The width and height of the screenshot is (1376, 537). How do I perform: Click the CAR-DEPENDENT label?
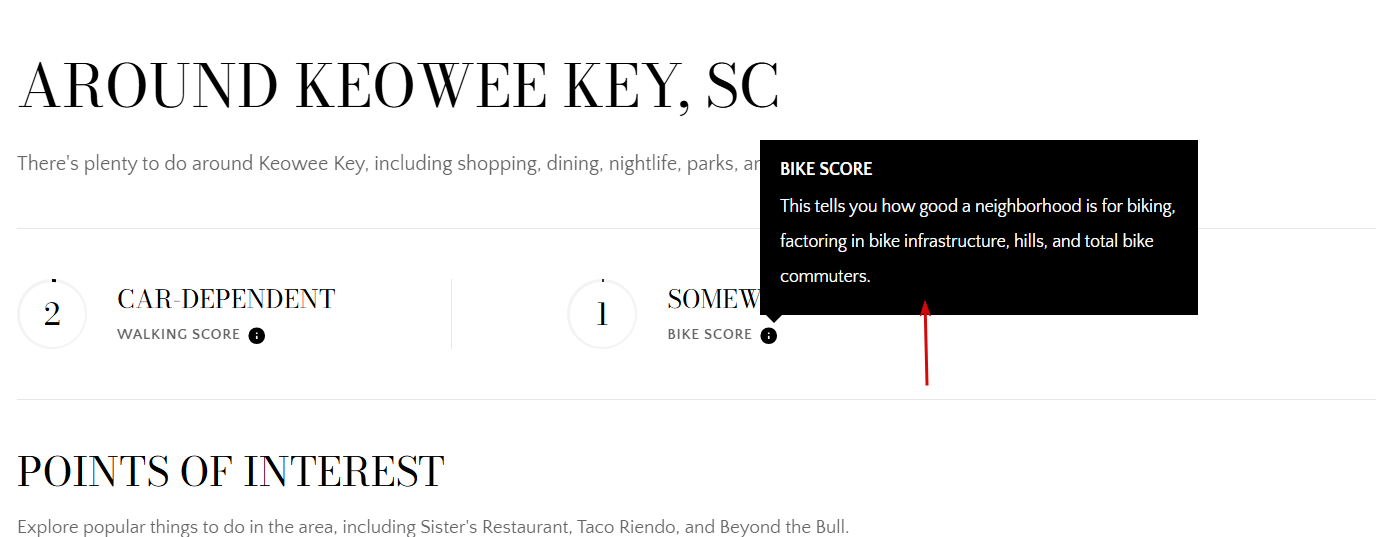coord(226,299)
